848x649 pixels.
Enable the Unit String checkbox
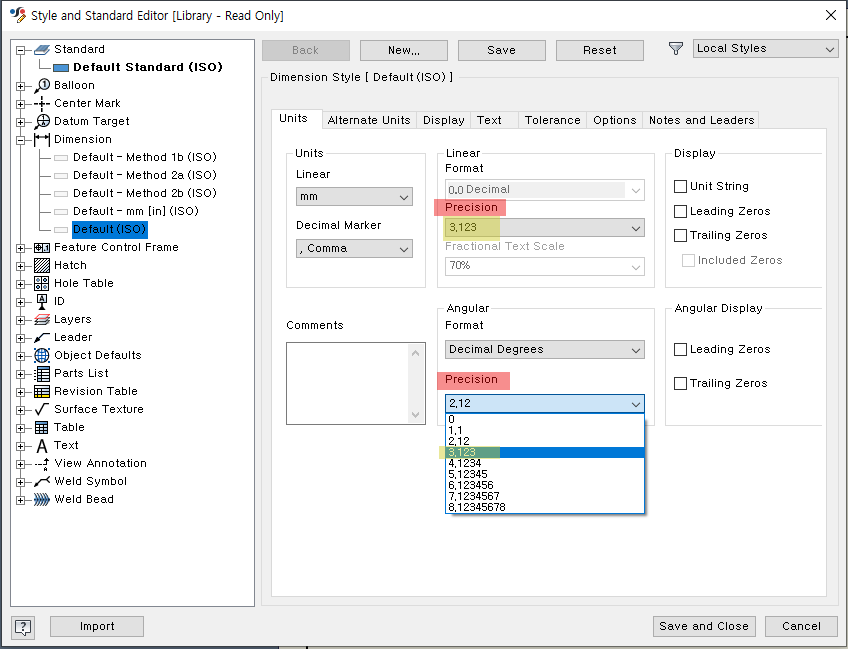point(680,187)
